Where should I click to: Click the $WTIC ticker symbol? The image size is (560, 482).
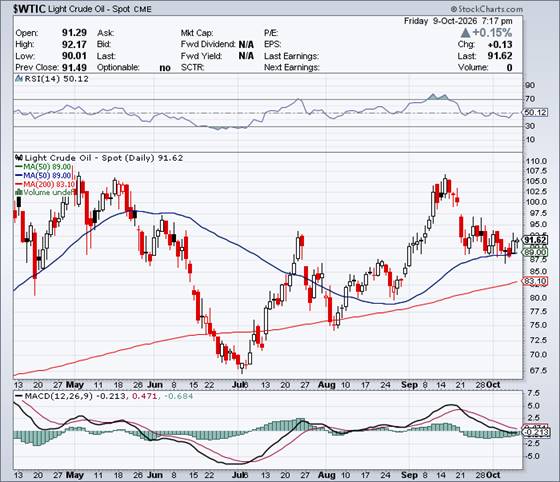pos(29,9)
